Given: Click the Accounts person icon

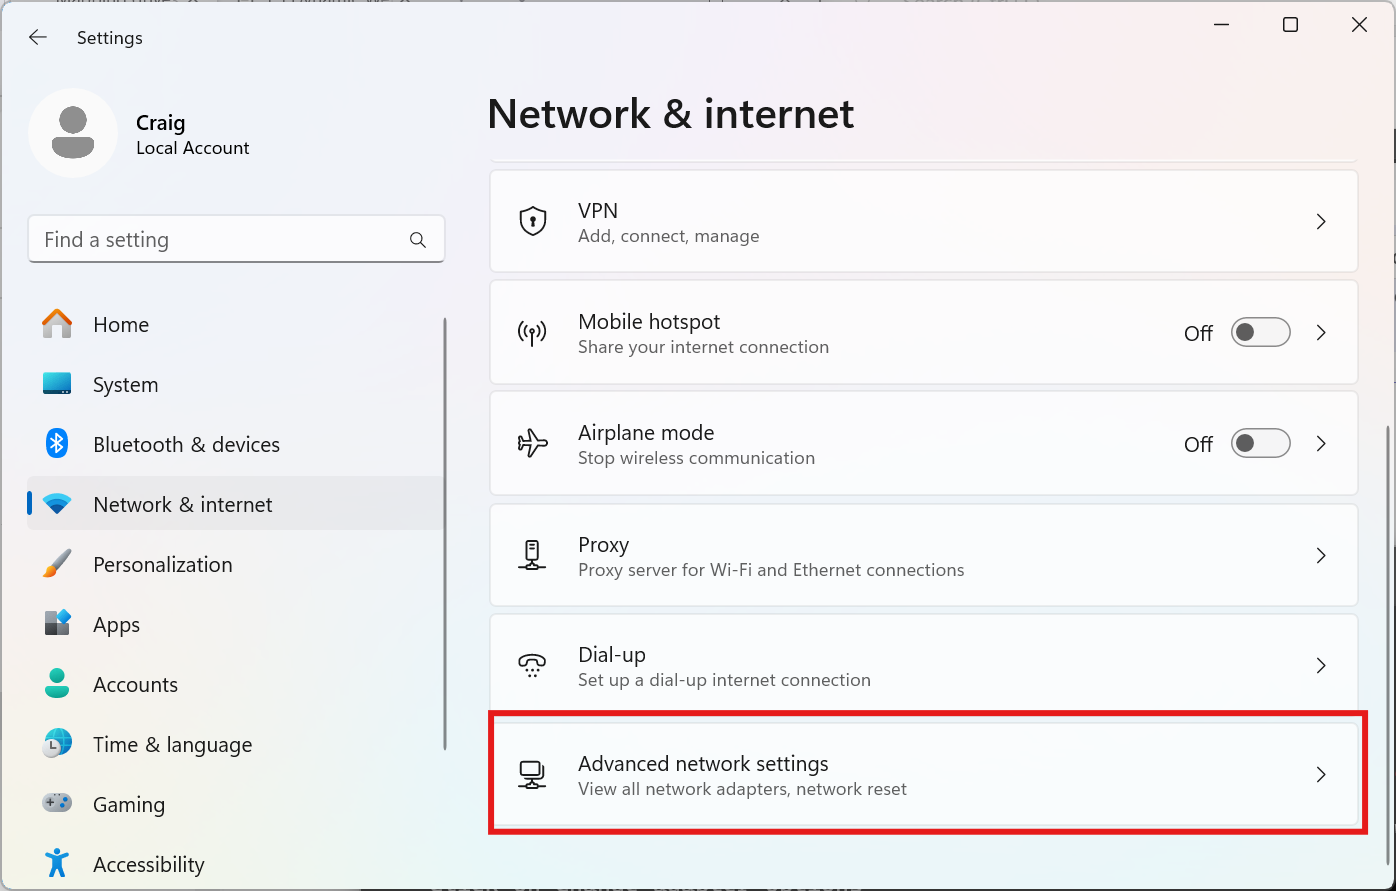Looking at the screenshot, I should (x=57, y=684).
